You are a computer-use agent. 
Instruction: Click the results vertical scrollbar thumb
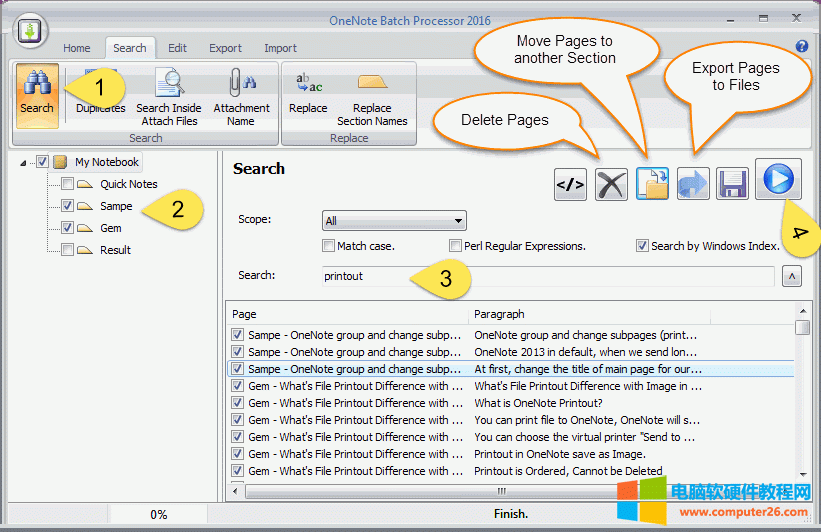click(x=803, y=327)
